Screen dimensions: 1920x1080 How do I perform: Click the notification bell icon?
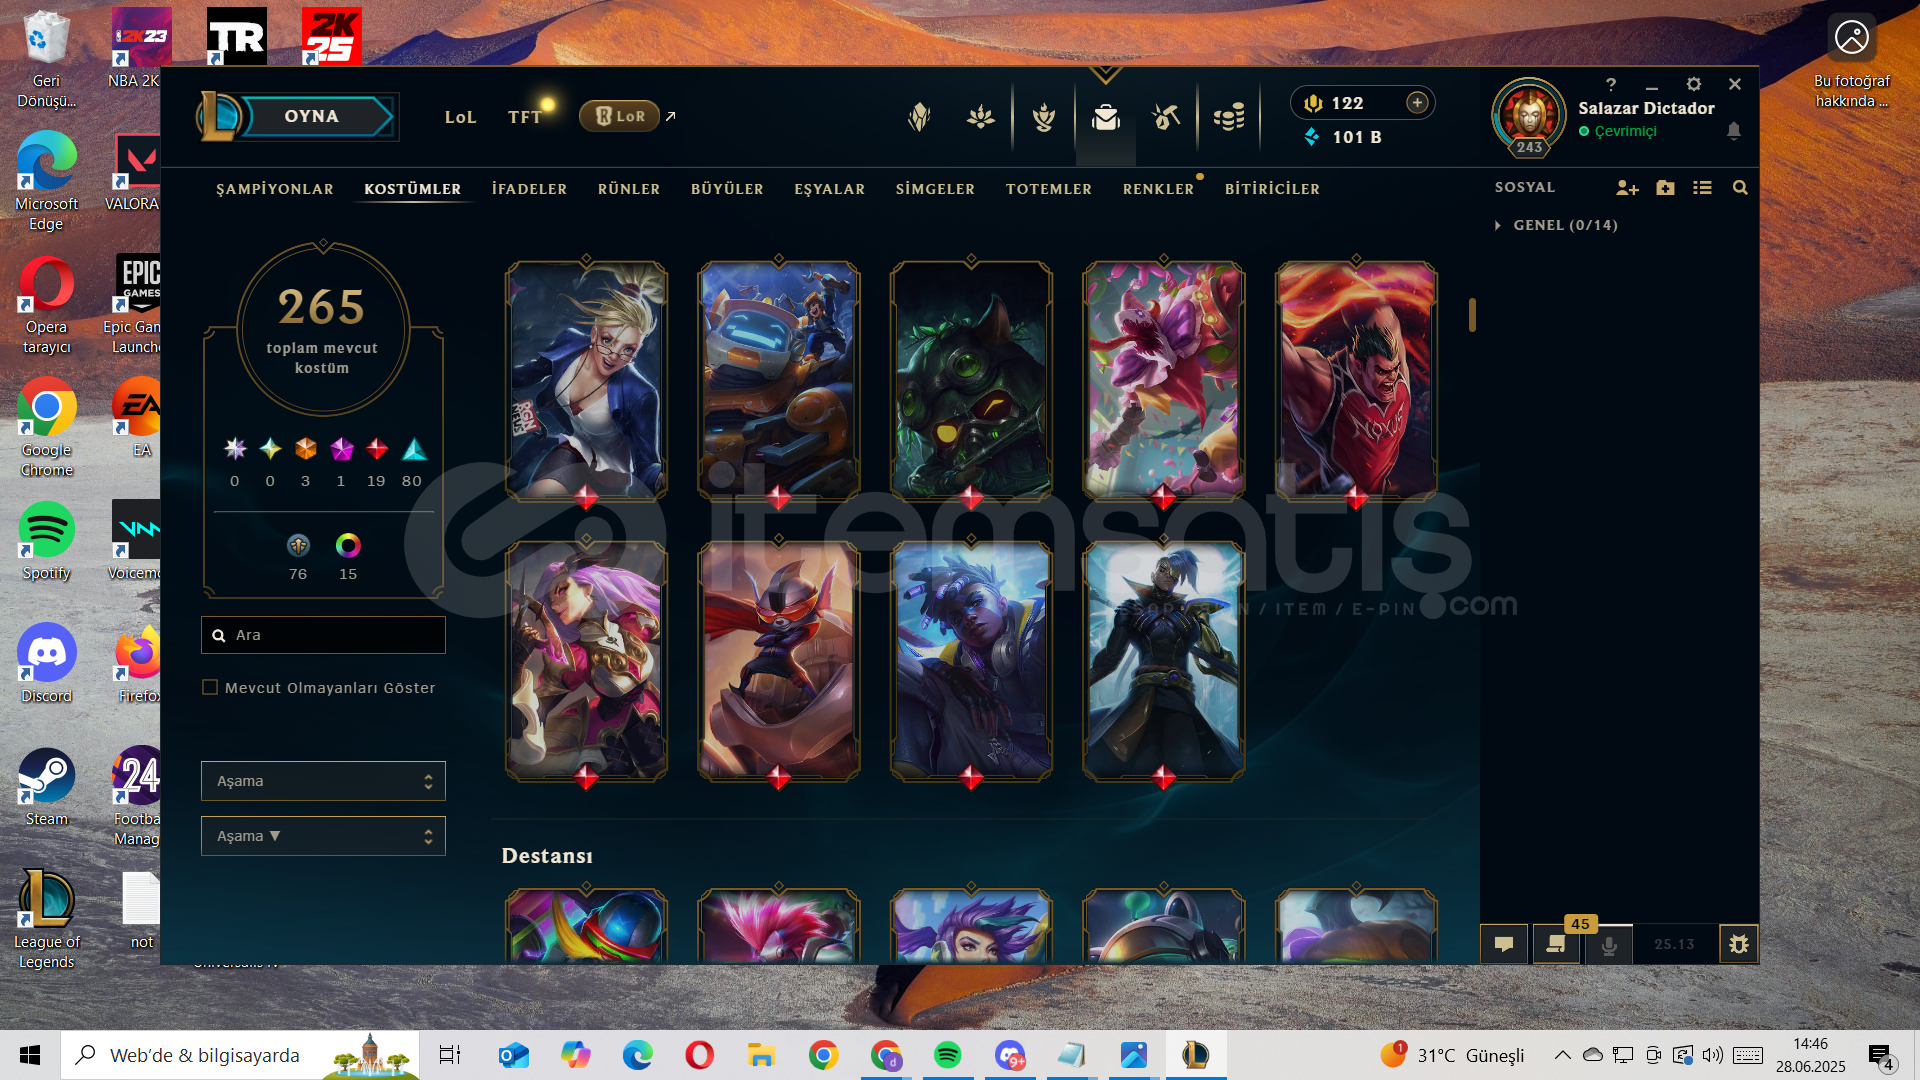pos(1734,131)
